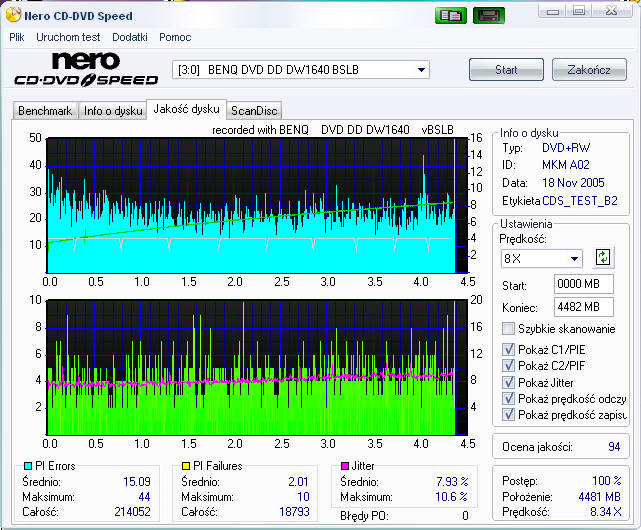The width and height of the screenshot is (641, 530).
Task: Uncheck Pokaż C1/PIE option
Action: [x=508, y=349]
